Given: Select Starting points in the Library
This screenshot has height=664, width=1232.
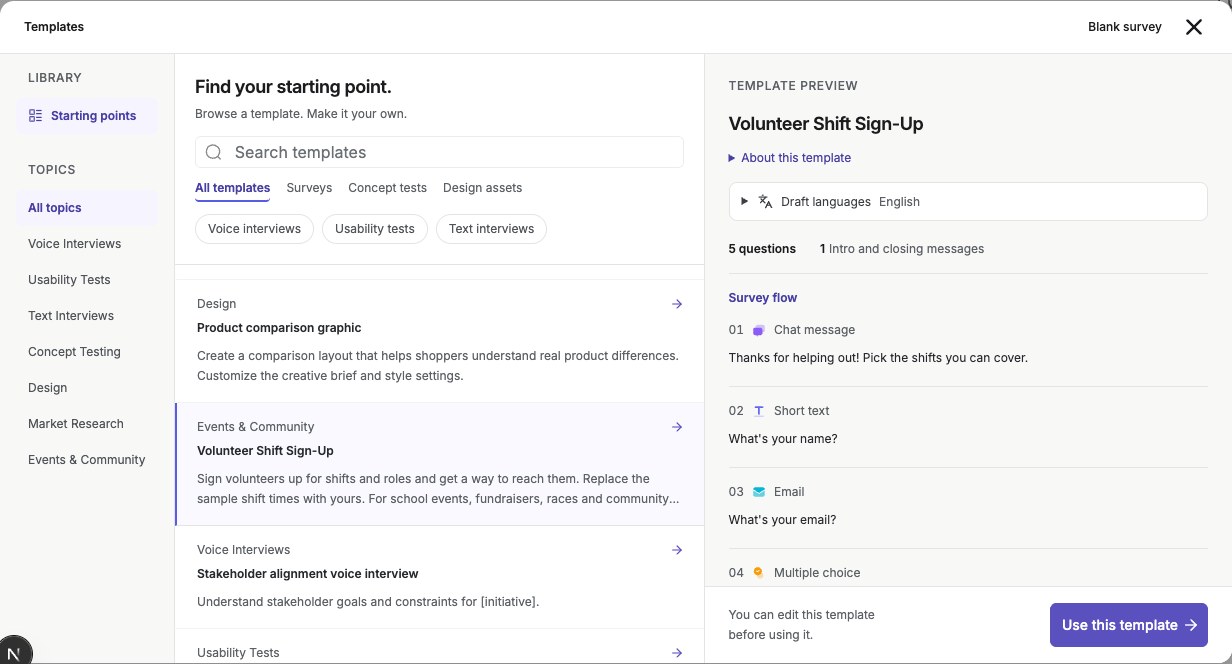Looking at the screenshot, I should tap(87, 116).
